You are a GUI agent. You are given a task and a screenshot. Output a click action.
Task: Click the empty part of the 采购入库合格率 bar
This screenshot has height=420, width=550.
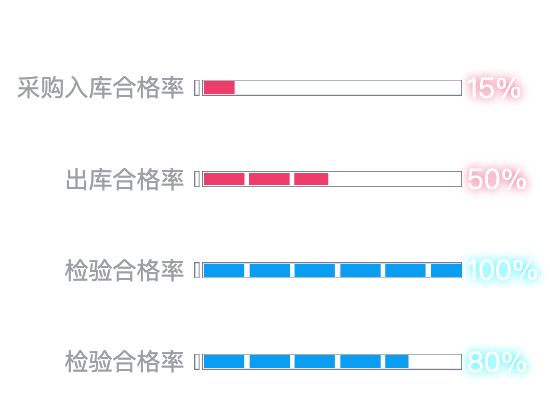348,87
